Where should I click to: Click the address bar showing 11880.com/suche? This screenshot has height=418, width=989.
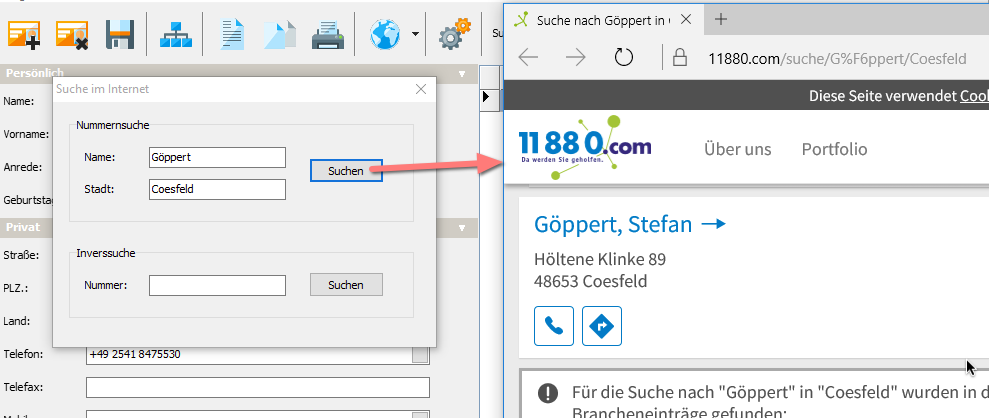[x=836, y=59]
